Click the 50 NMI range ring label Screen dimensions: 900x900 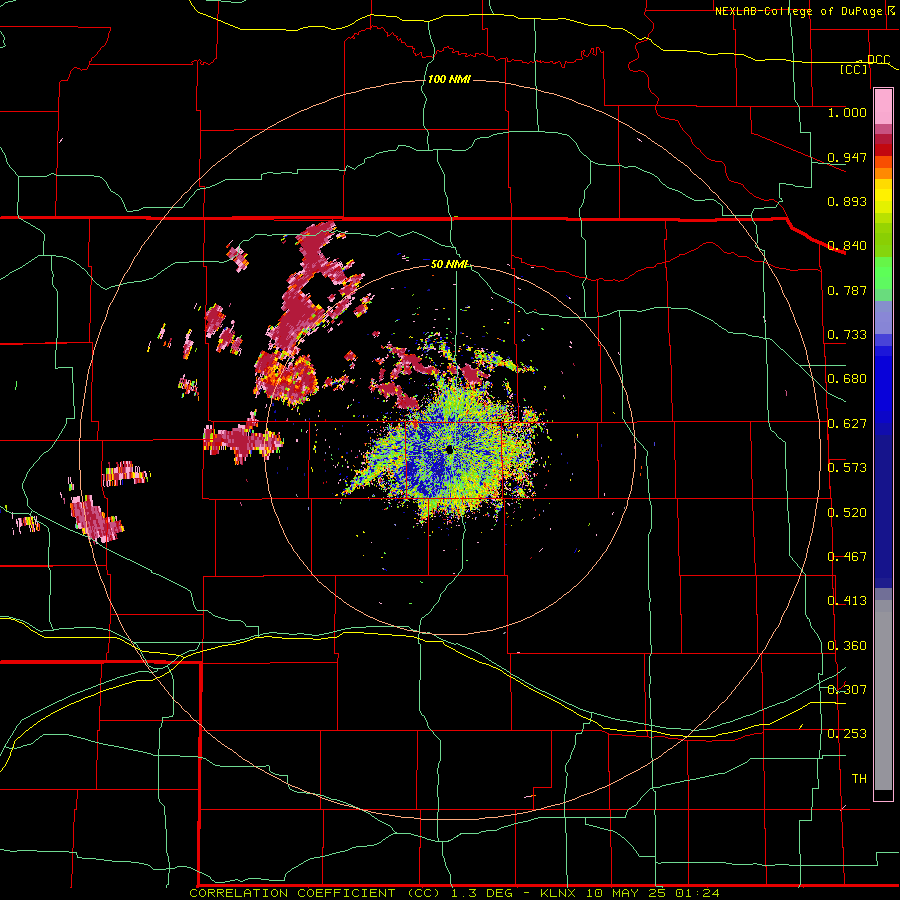point(449,264)
